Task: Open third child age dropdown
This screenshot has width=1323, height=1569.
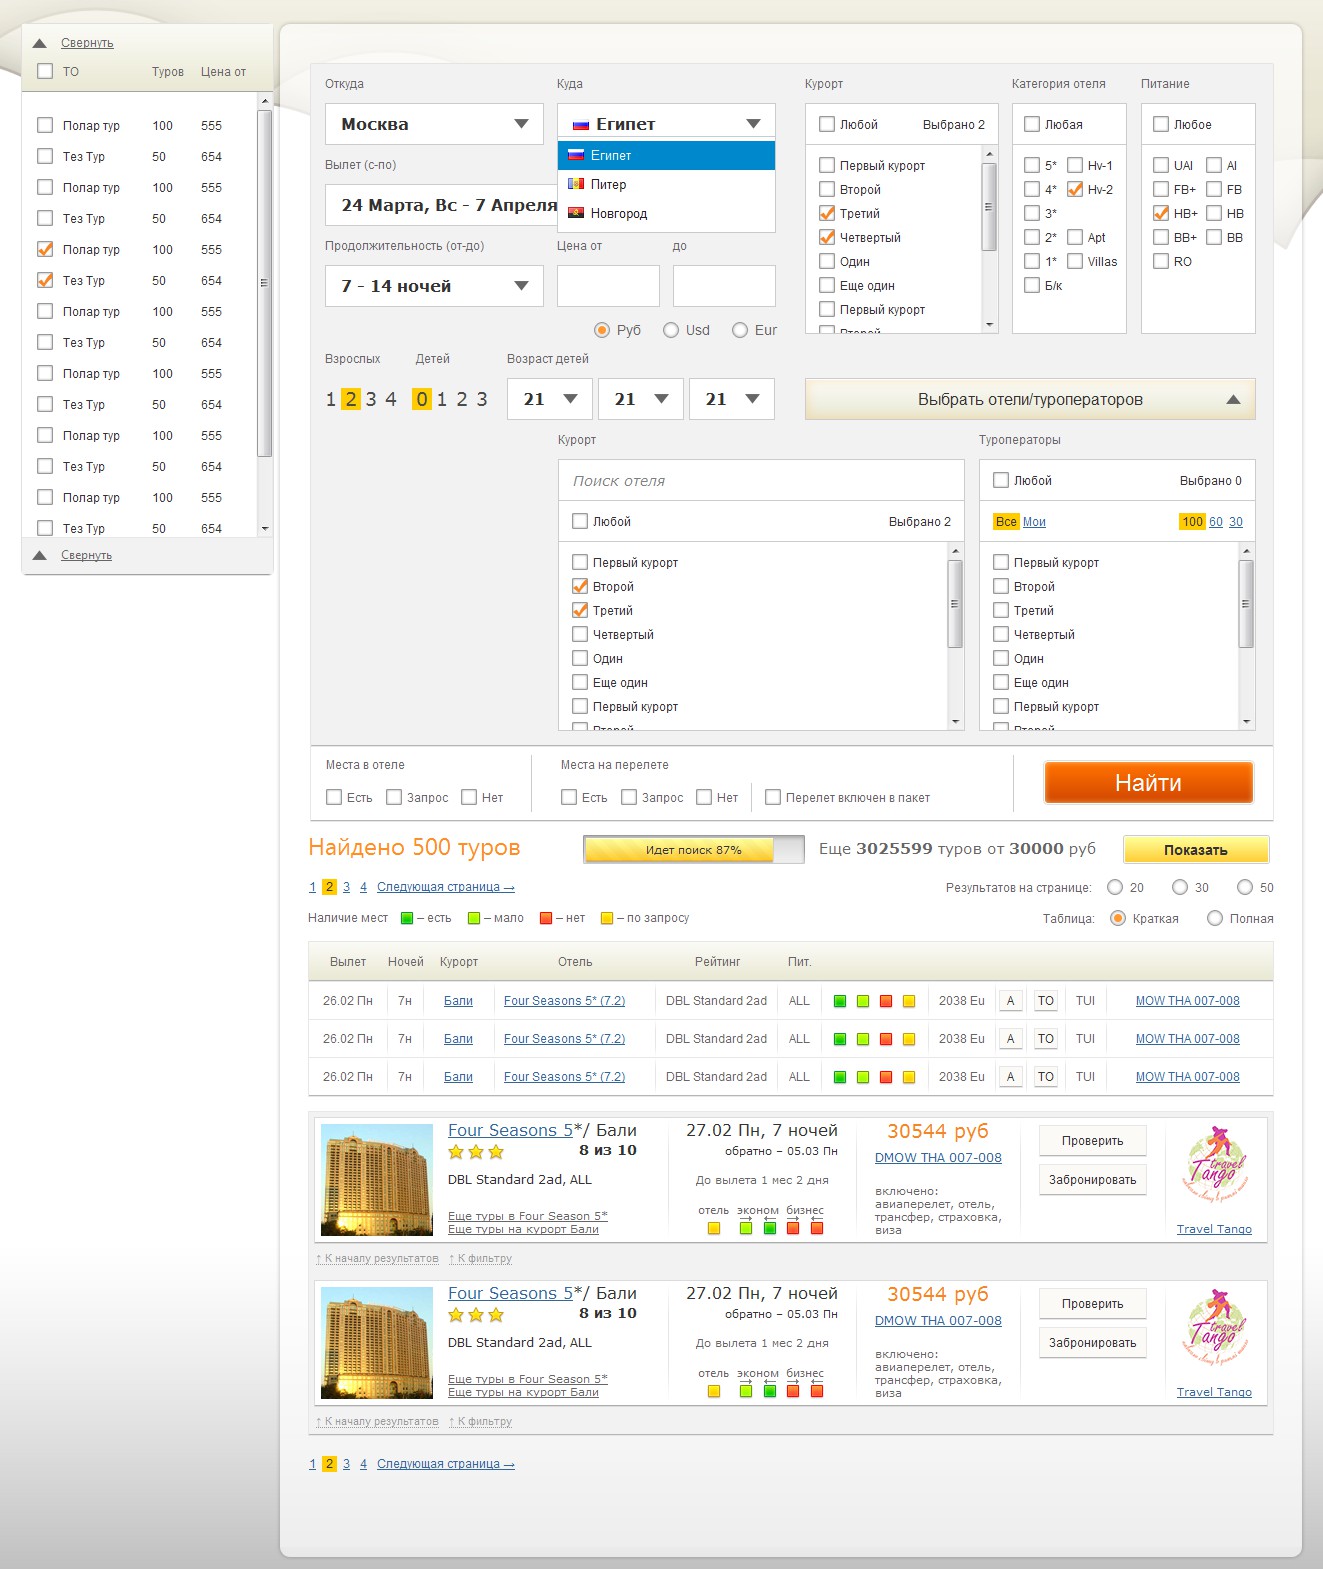Action: (732, 399)
